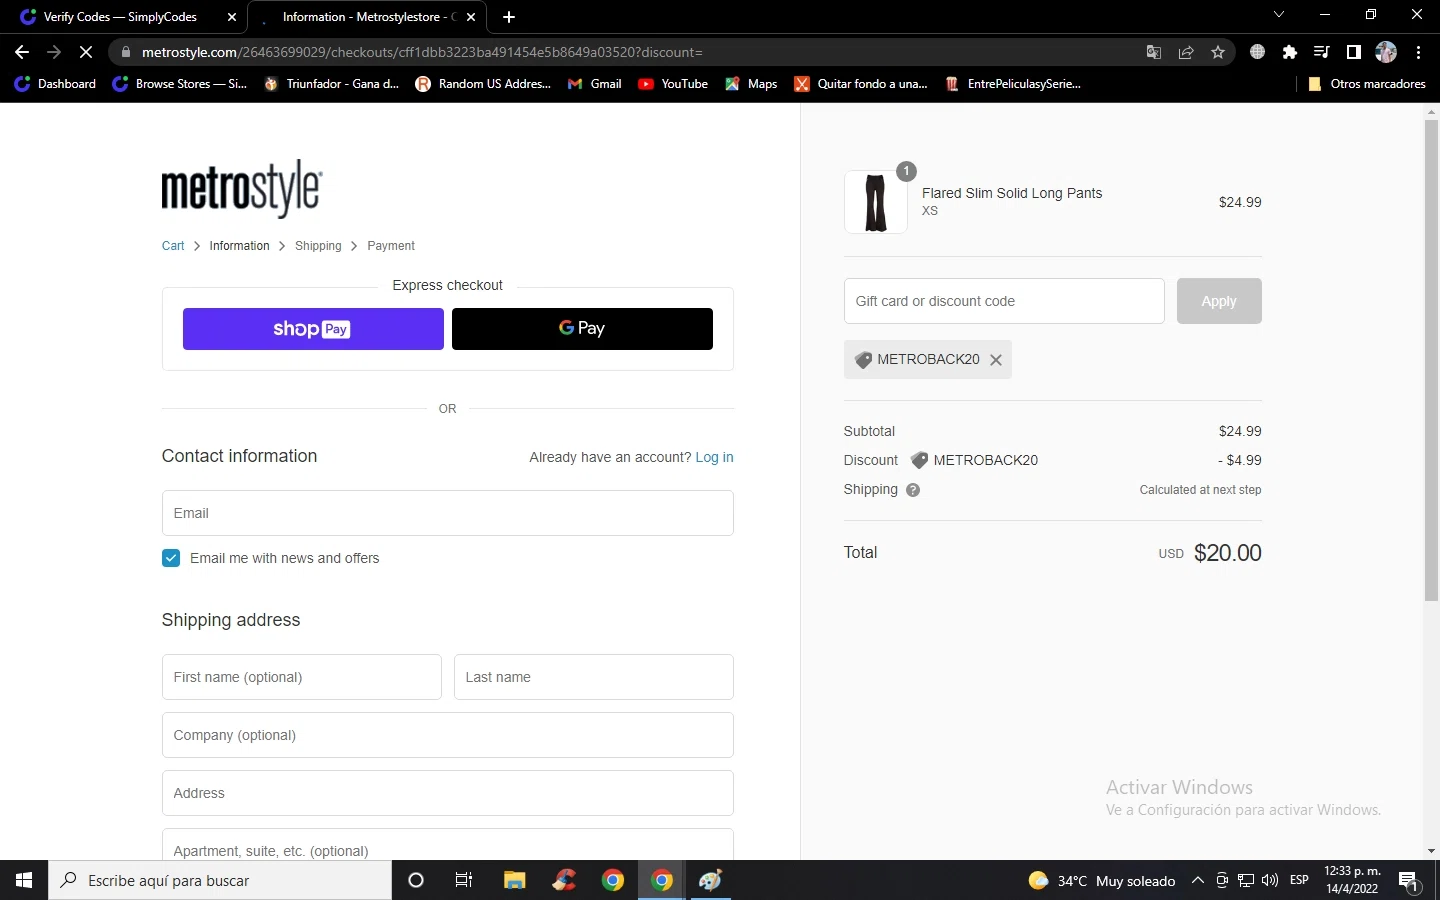Viewport: 1440px width, 900px height.
Task: Remove the METROBACK20 discount code
Action: (x=996, y=360)
